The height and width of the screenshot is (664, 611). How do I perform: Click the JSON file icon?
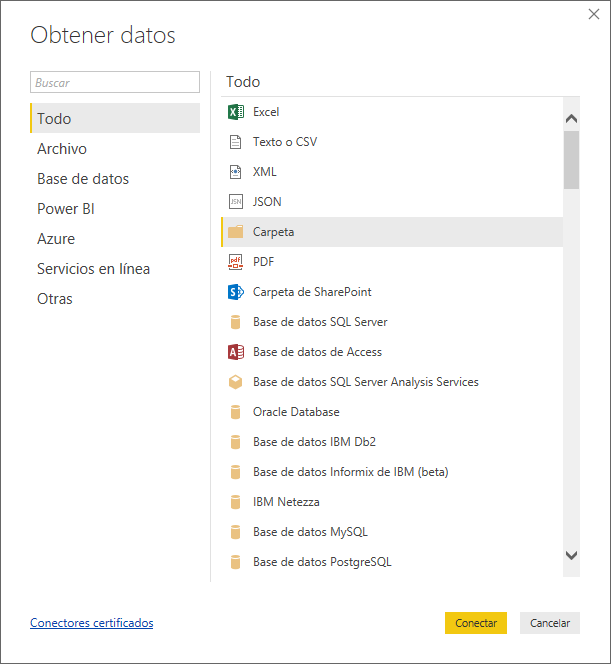coord(235,202)
